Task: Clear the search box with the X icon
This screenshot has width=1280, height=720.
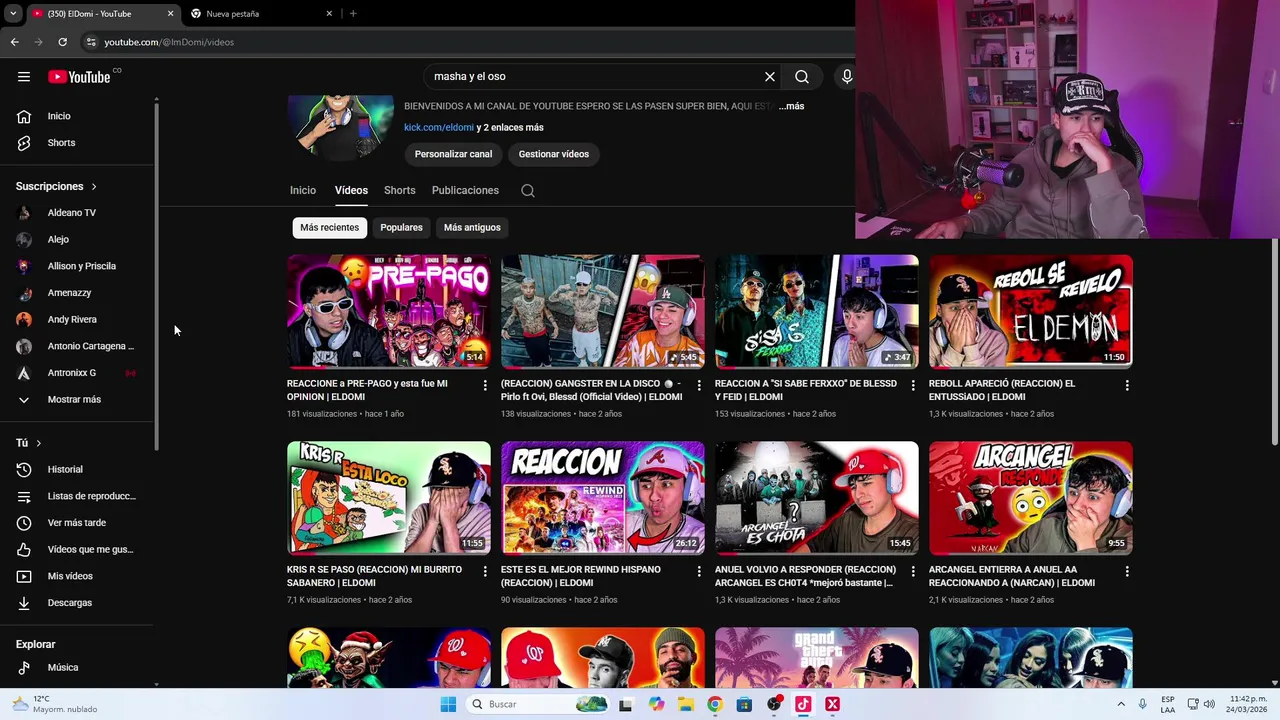Action: pyautogui.click(x=770, y=76)
